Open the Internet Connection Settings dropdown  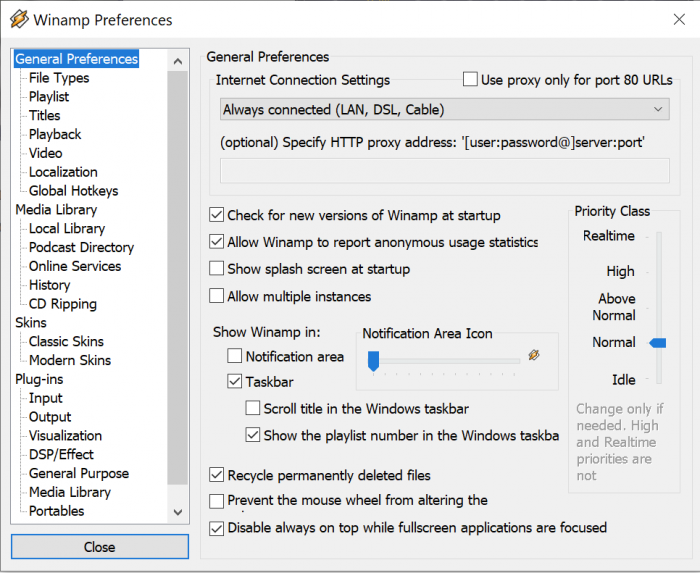[x=444, y=110]
